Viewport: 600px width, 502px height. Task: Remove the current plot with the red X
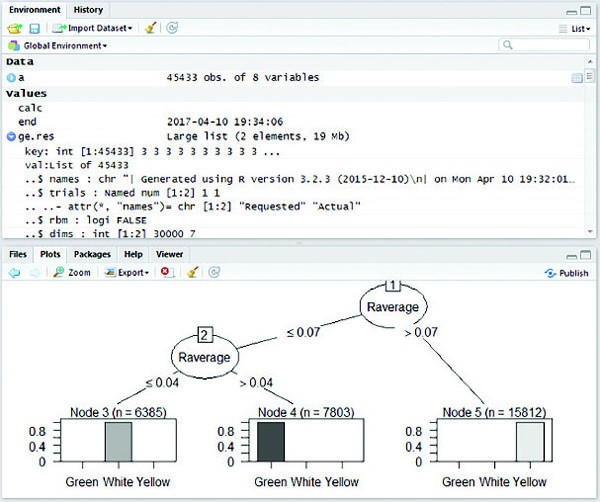(x=166, y=272)
